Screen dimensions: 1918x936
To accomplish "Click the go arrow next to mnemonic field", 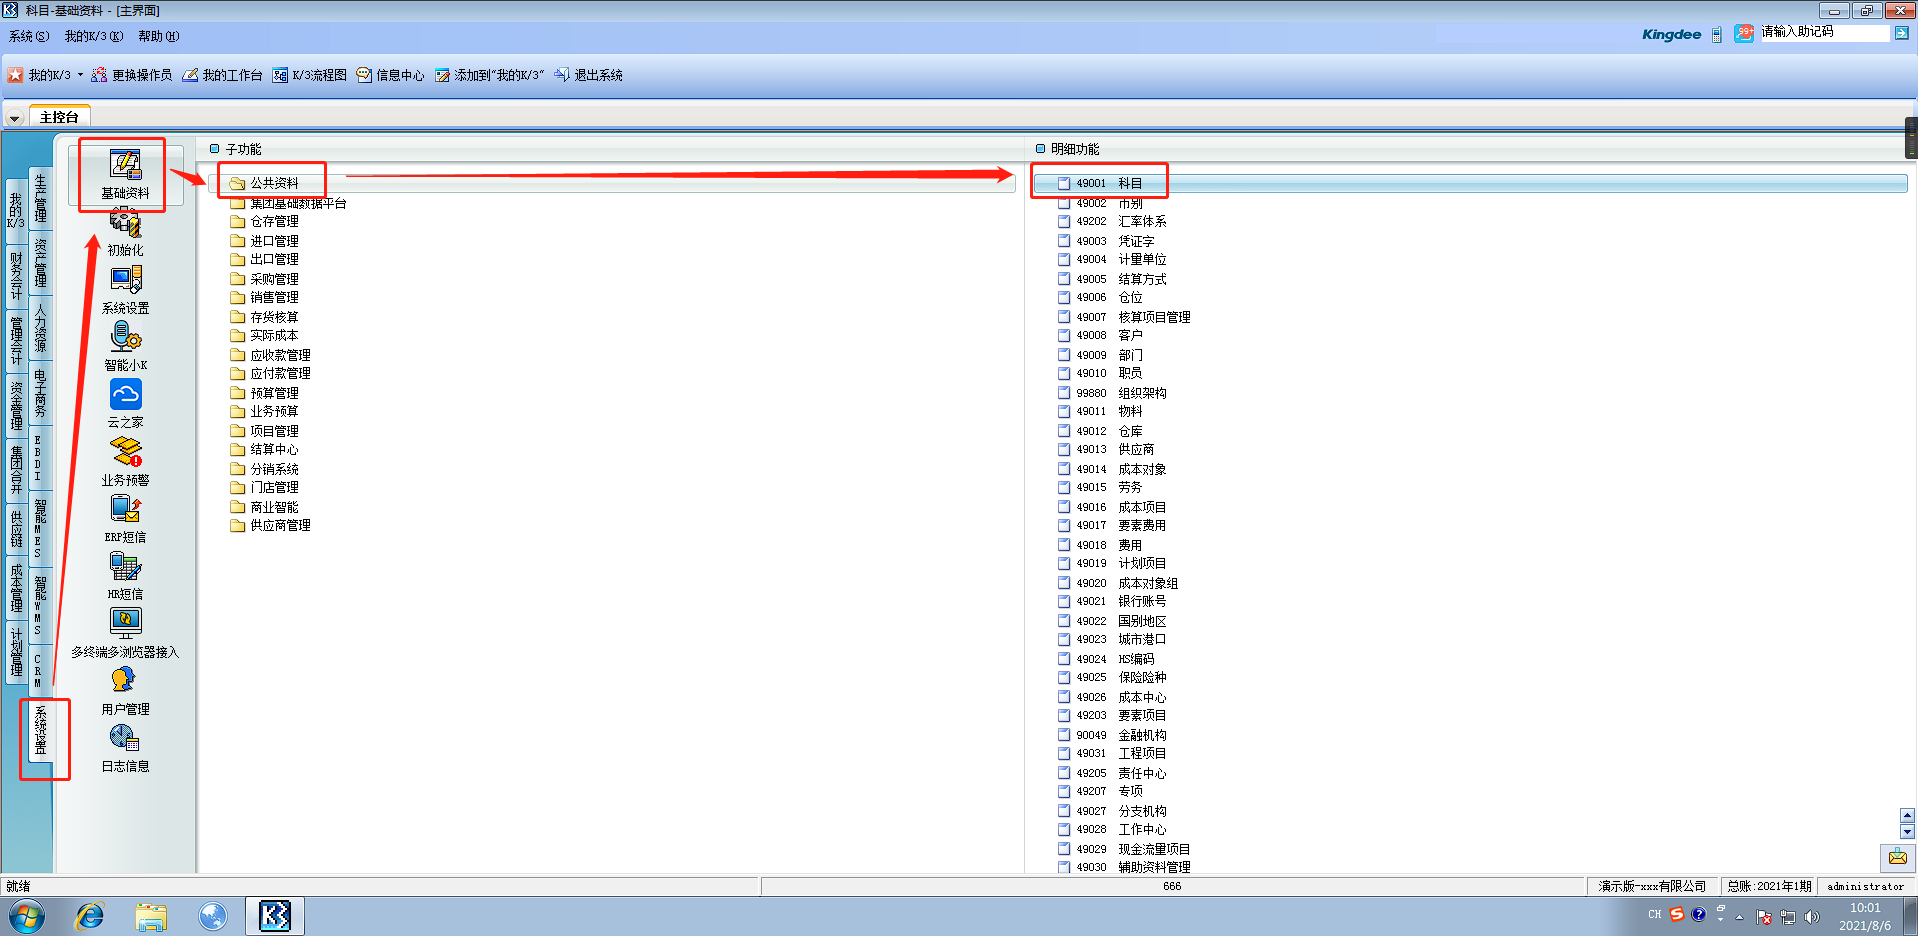I will click(x=1901, y=33).
